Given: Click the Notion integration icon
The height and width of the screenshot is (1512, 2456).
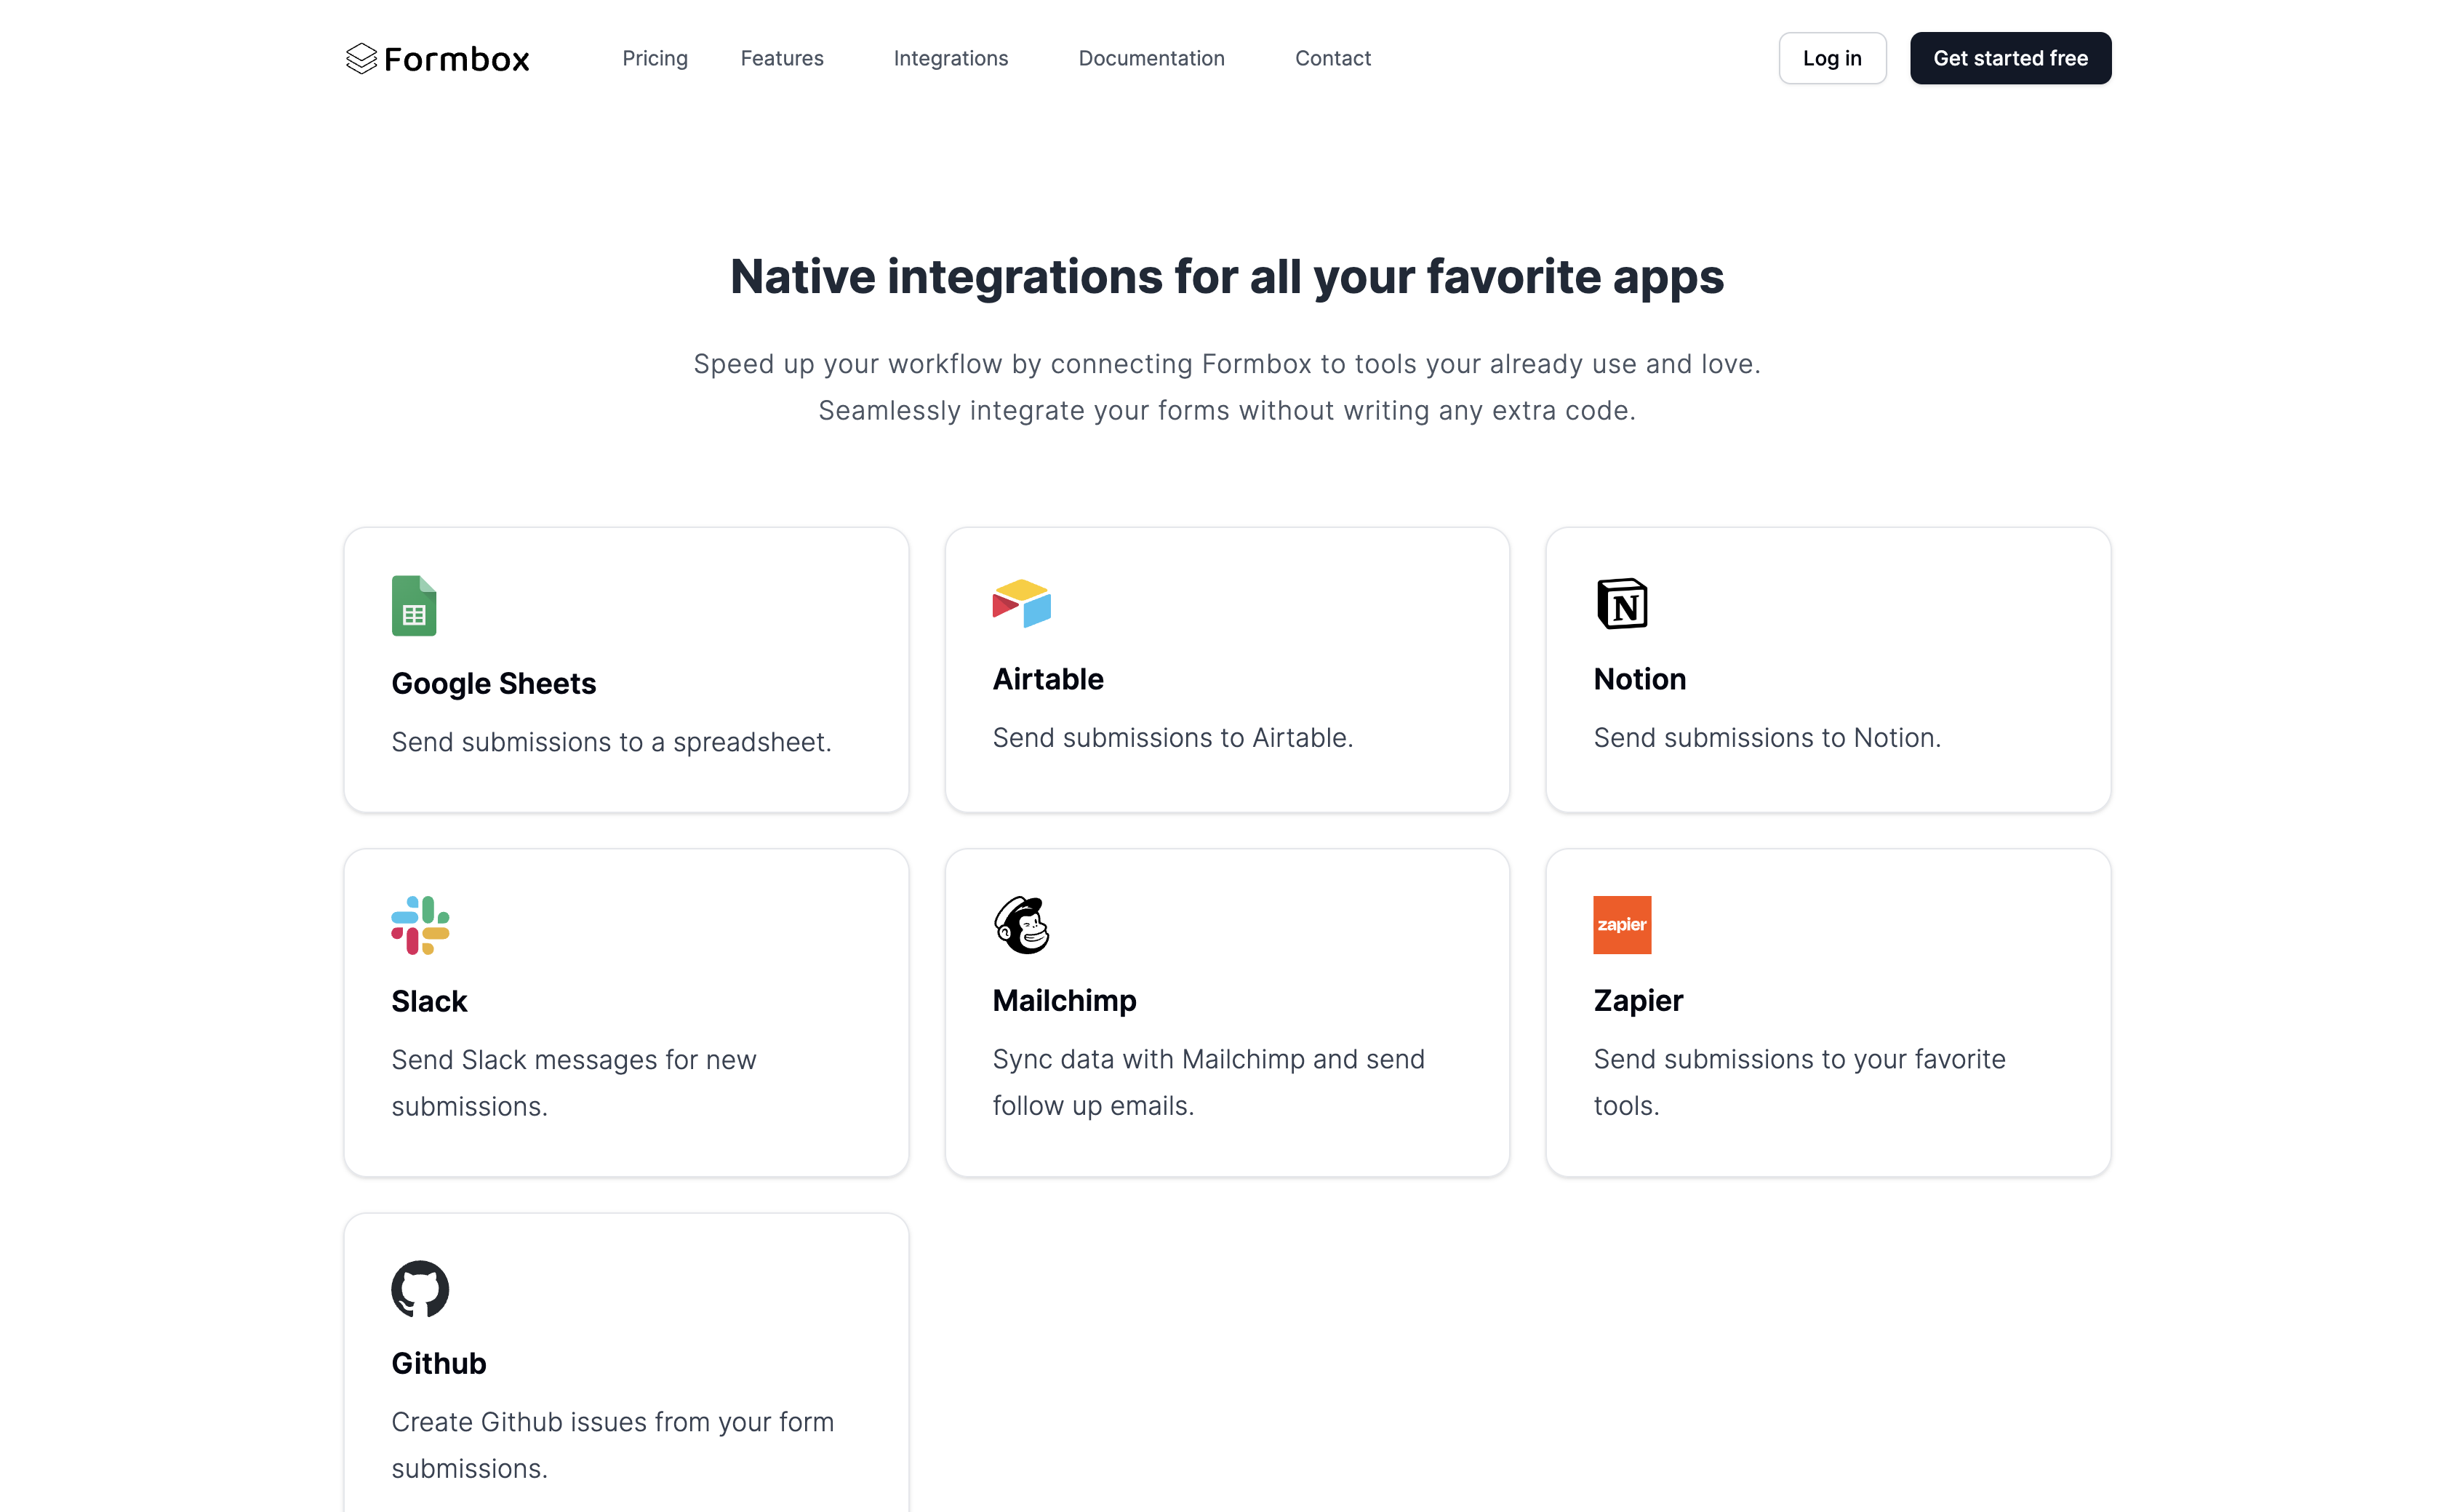Looking at the screenshot, I should [x=1621, y=603].
